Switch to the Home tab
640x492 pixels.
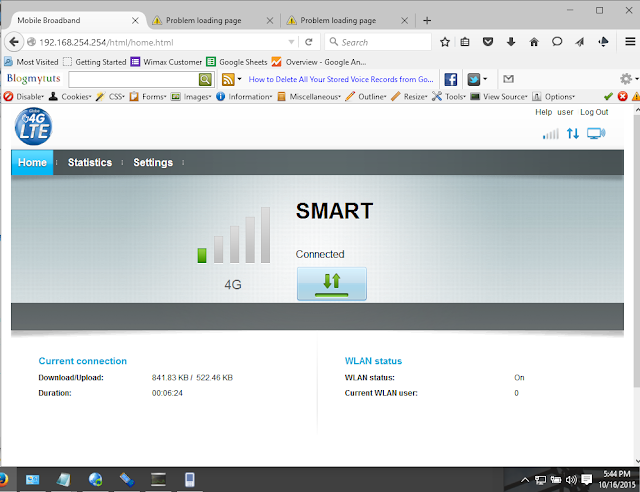pos(32,163)
